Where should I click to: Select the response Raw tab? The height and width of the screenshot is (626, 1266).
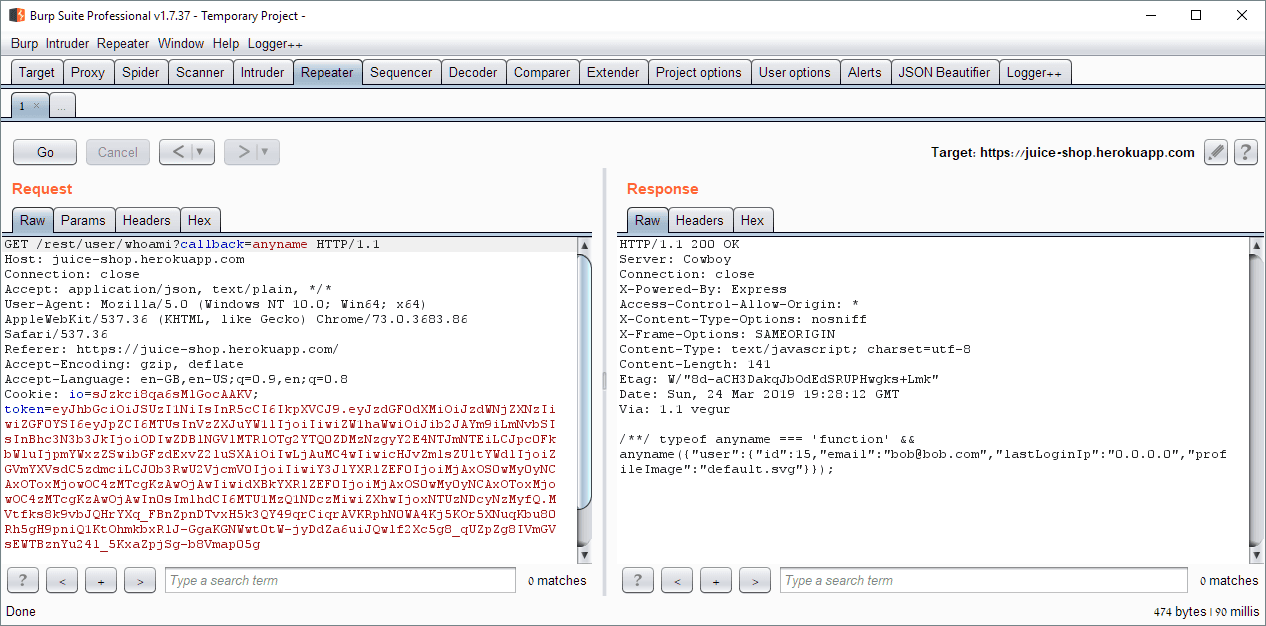coord(648,220)
